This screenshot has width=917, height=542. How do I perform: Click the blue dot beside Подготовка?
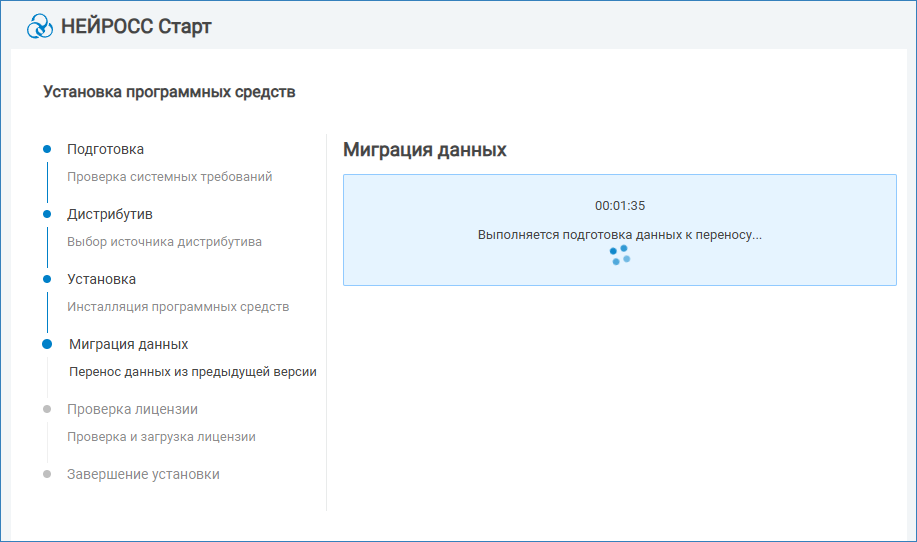tap(47, 149)
